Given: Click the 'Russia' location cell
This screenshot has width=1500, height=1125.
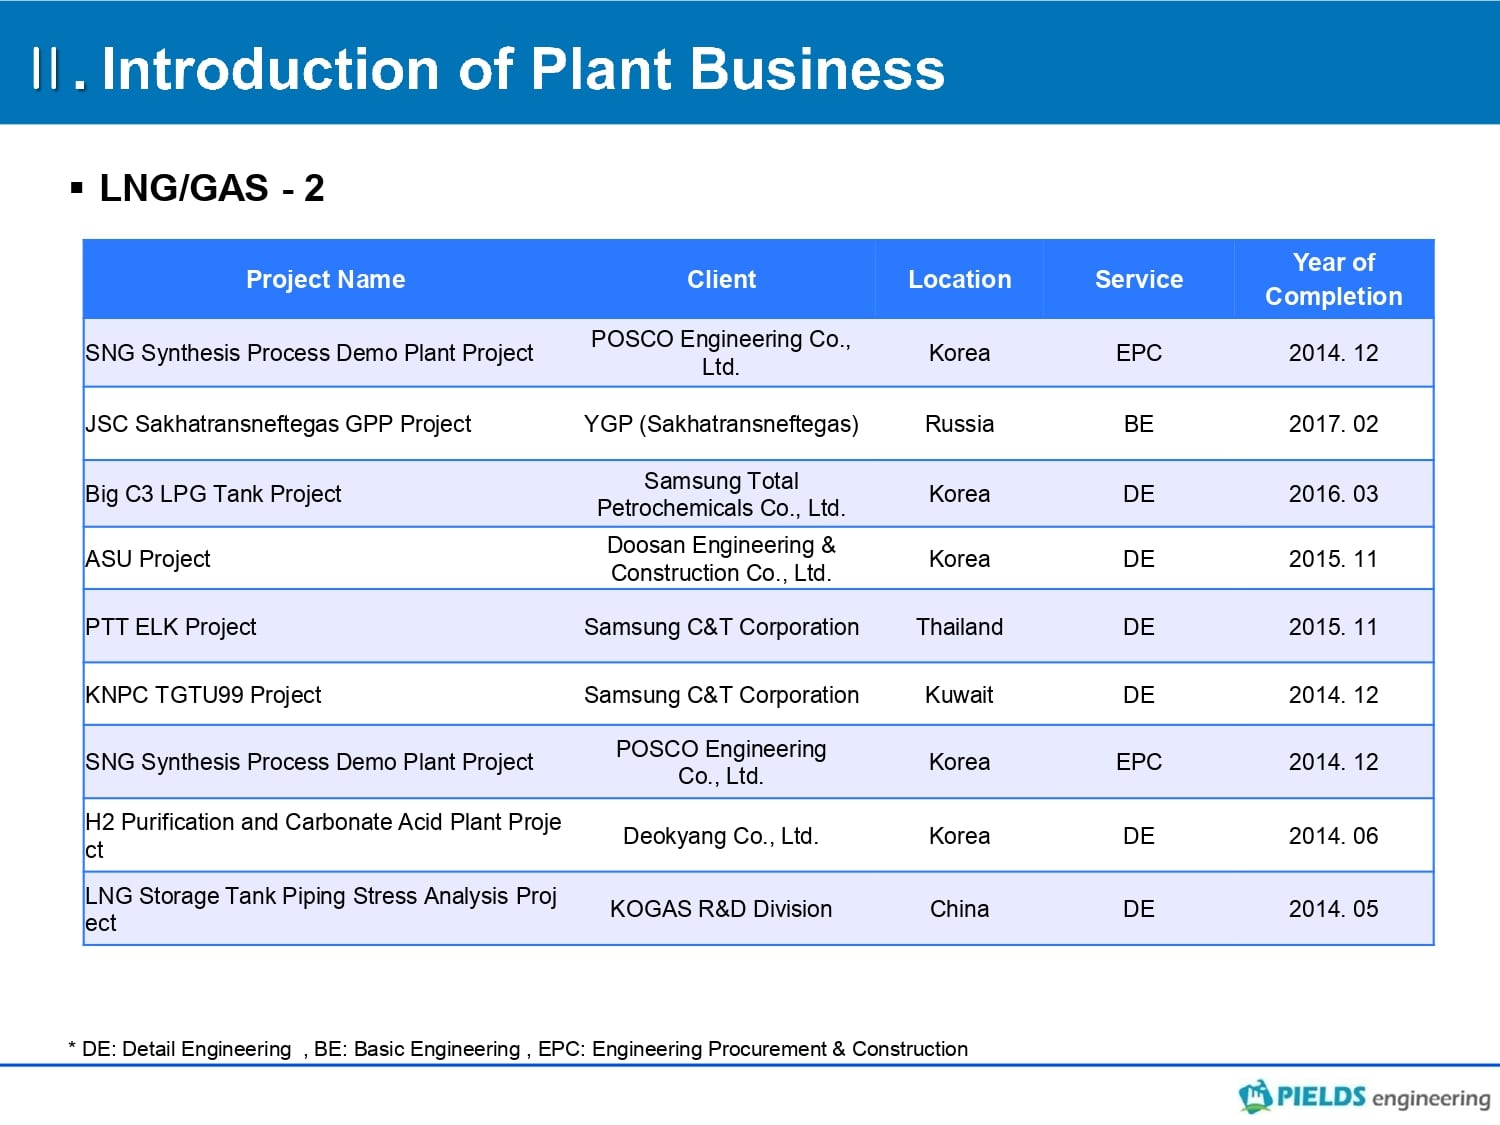Looking at the screenshot, I should coord(959,424).
